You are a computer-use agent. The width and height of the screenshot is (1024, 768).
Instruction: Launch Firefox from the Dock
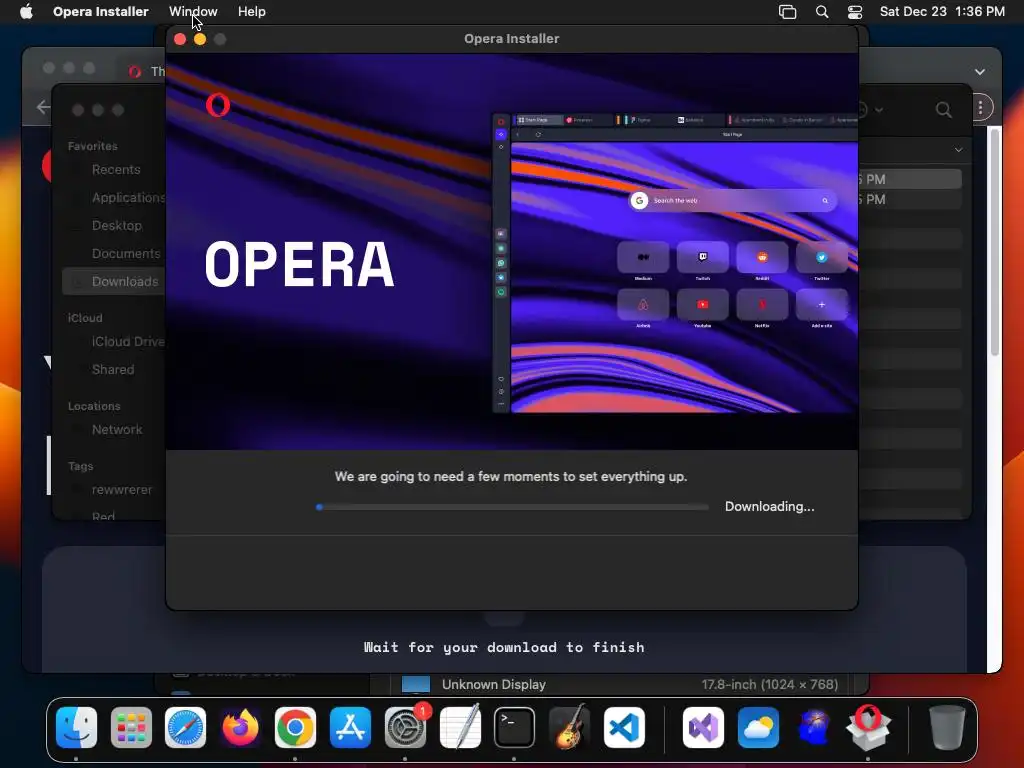click(x=240, y=727)
